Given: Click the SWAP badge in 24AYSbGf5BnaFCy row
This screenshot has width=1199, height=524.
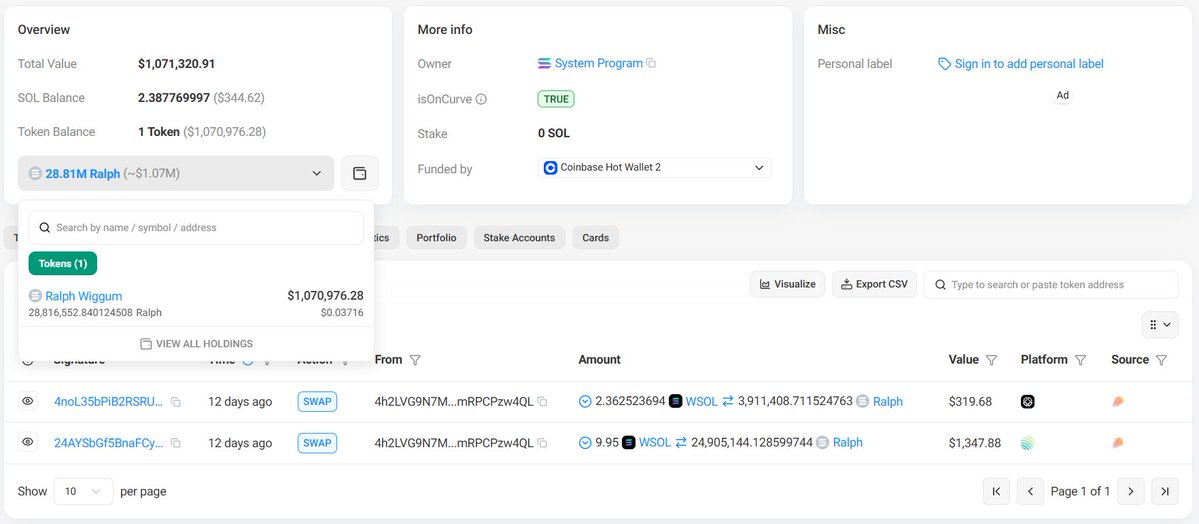Looking at the screenshot, I should pyautogui.click(x=317, y=443).
